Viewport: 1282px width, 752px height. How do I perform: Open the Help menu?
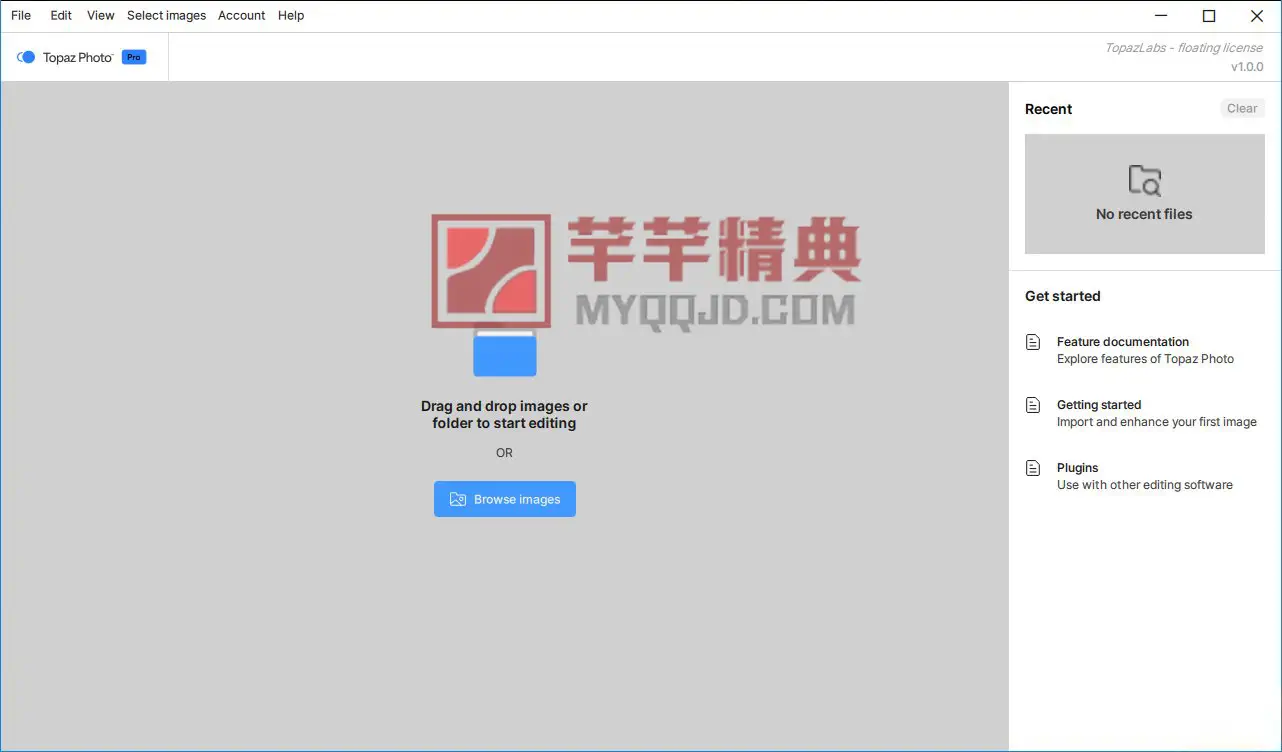coord(291,15)
